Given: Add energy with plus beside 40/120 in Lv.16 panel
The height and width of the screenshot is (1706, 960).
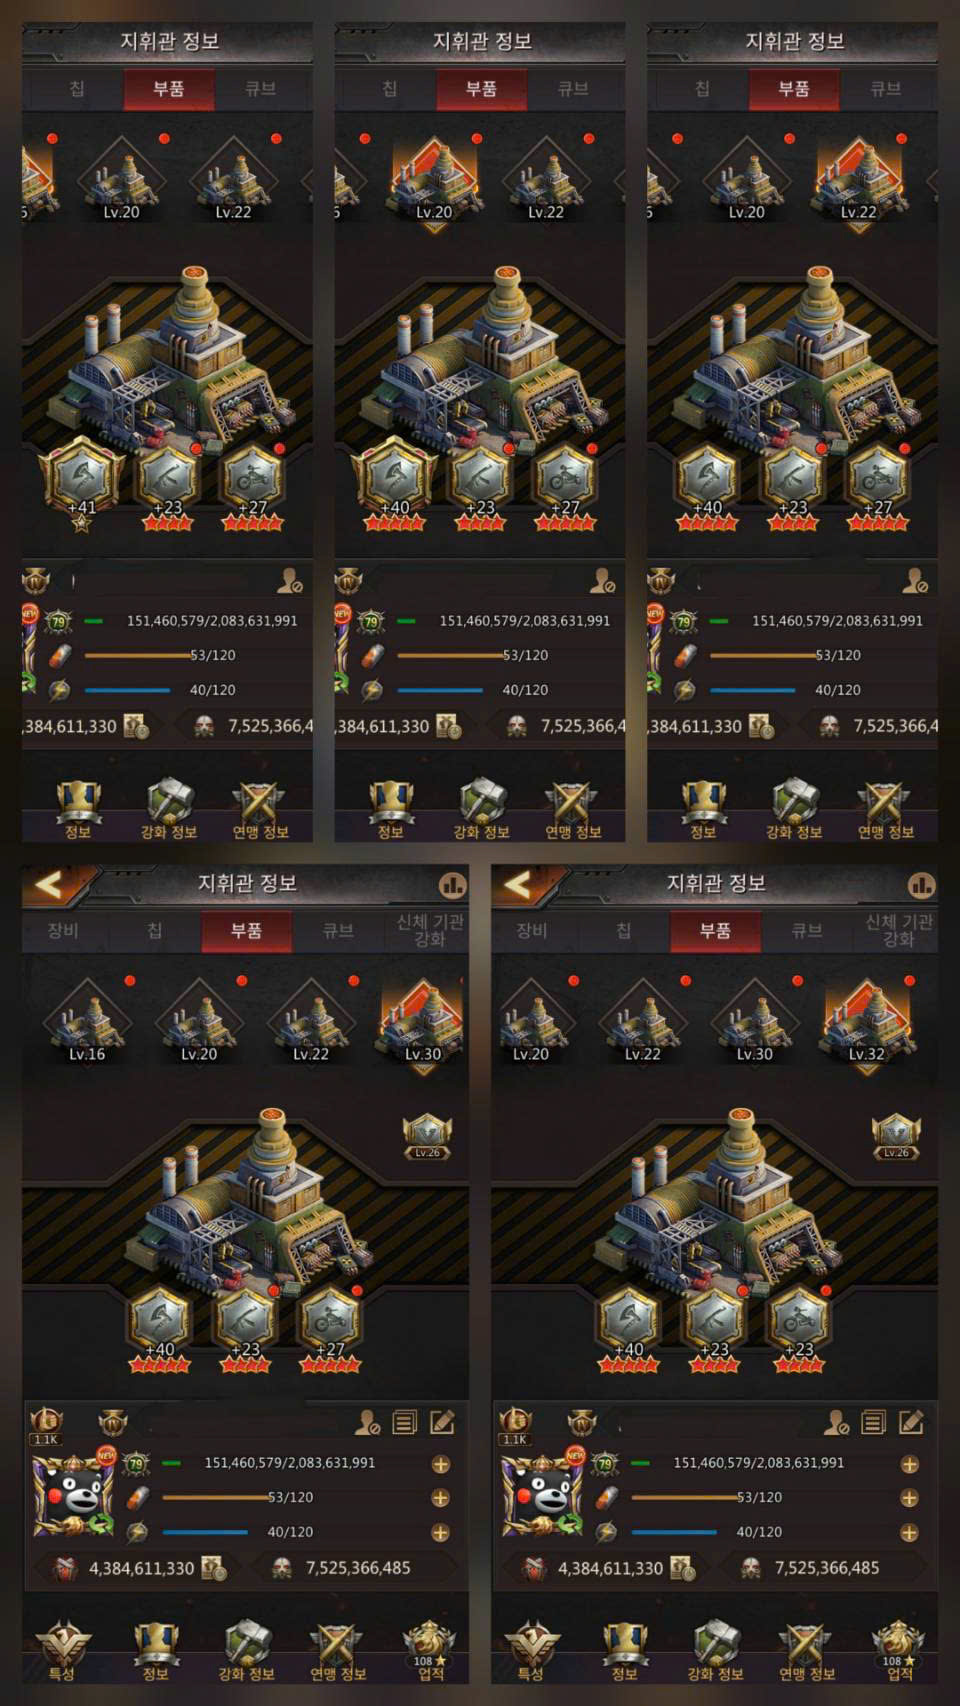Looking at the screenshot, I should point(440,1532).
